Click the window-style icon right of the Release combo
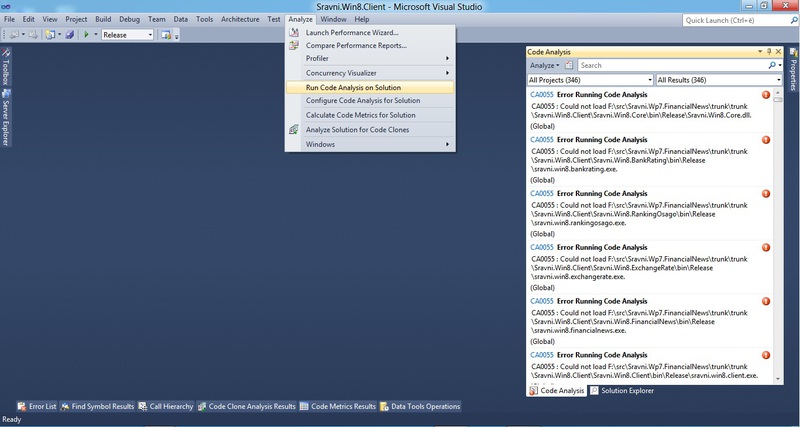Image resolution: width=800 pixels, height=427 pixels. [x=166, y=35]
